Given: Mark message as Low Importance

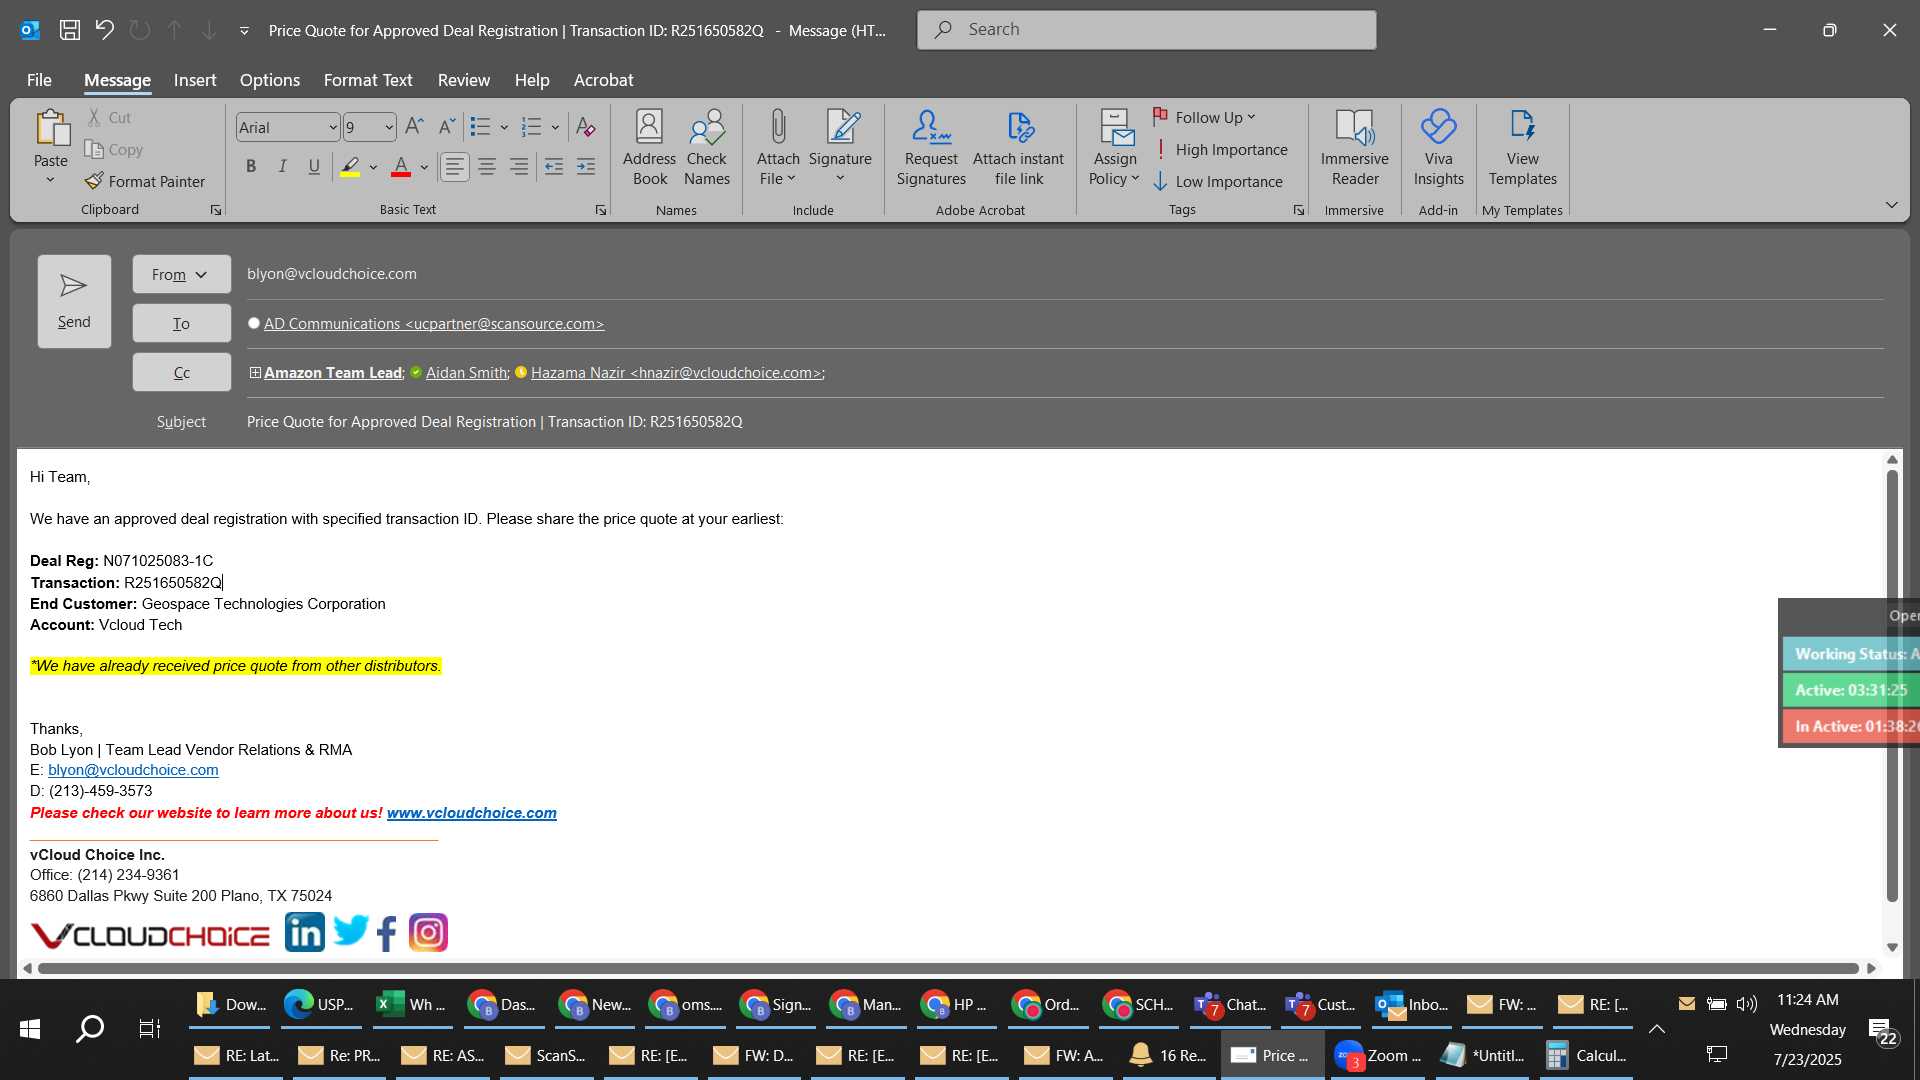Looking at the screenshot, I should tap(1218, 181).
